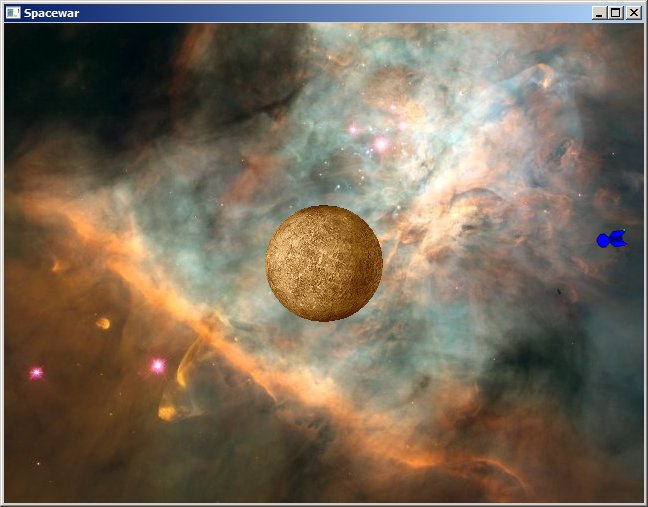Click the small orange glowing blob left of planet
This screenshot has height=507, width=648.
[103, 323]
